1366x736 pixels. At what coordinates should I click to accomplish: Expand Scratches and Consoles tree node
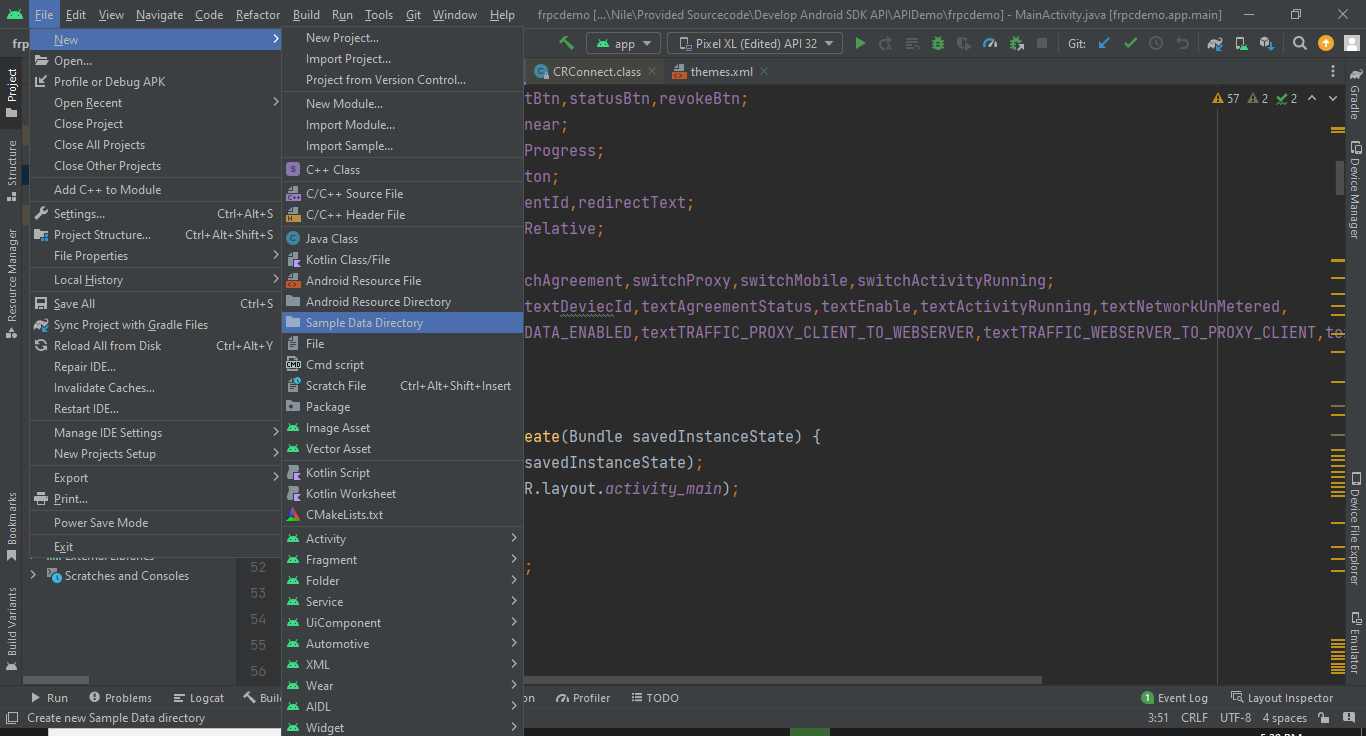point(34,576)
